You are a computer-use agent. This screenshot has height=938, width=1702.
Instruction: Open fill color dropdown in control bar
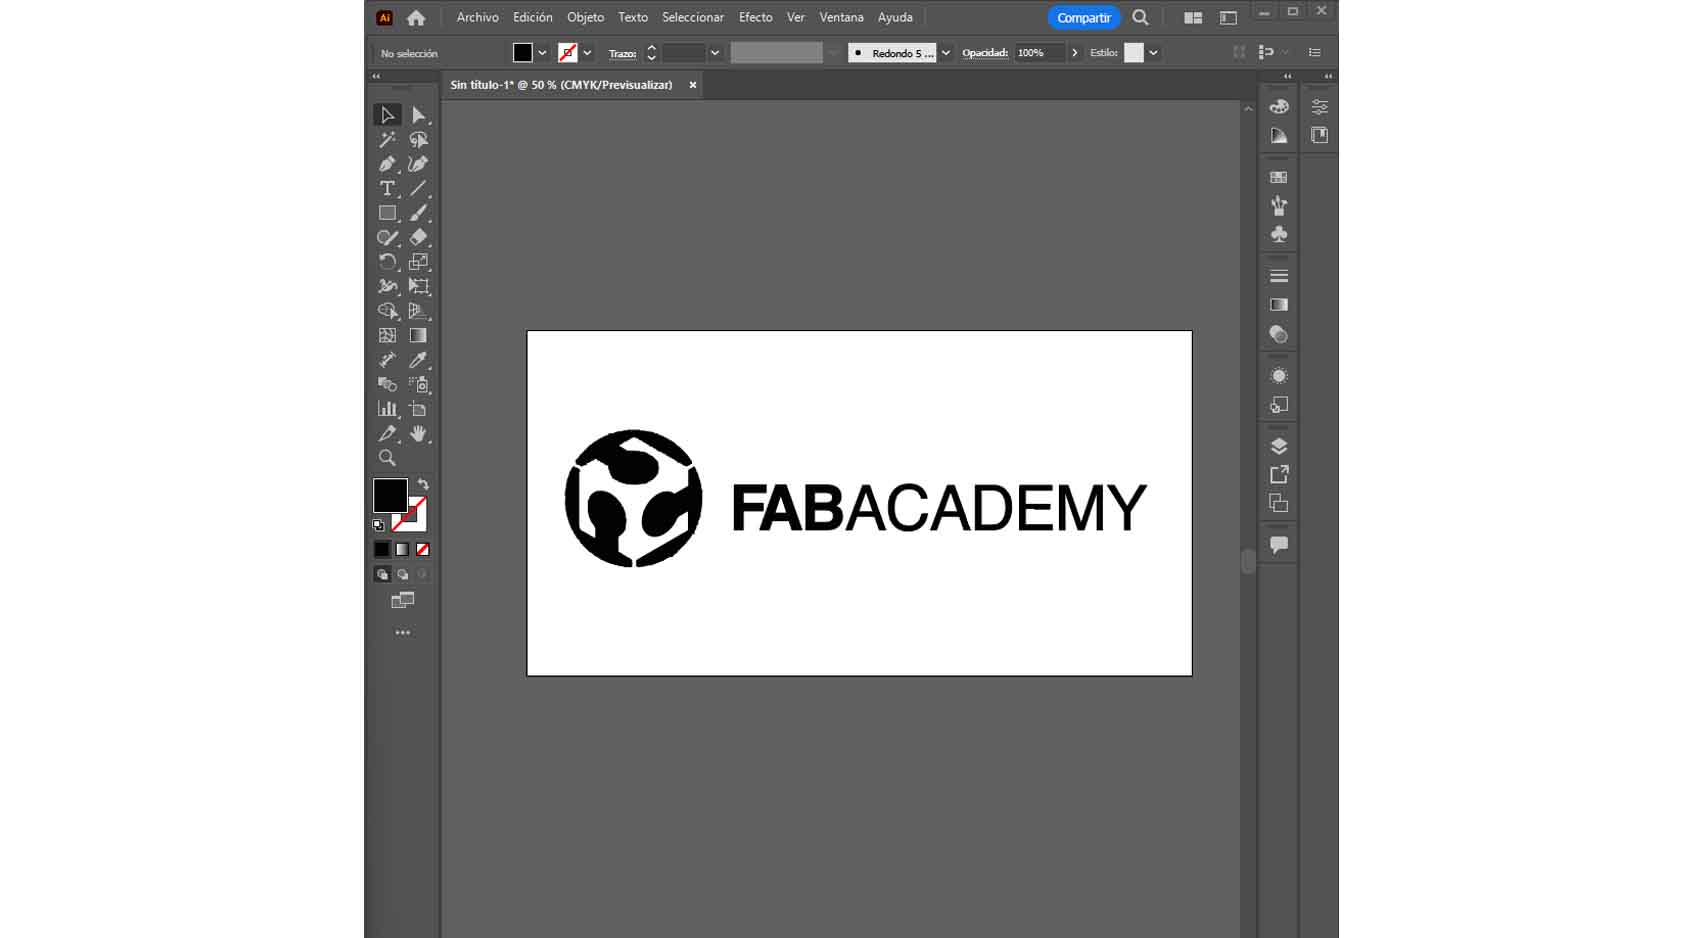pos(542,53)
